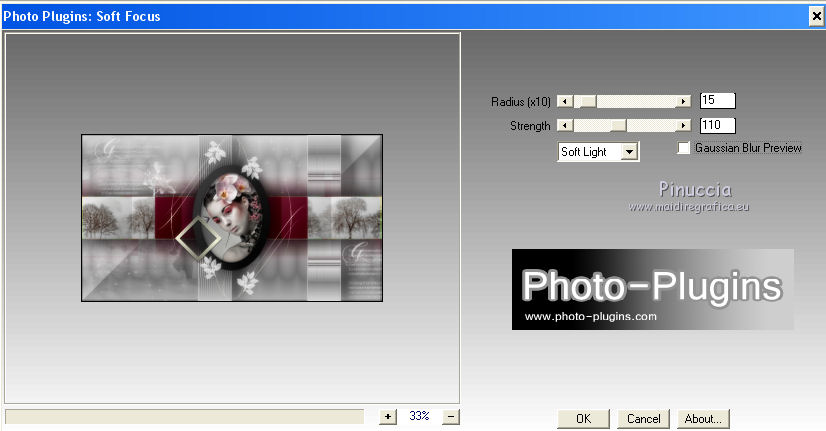
Task: Click the Photo-Plugins logo banner
Action: [x=653, y=289]
